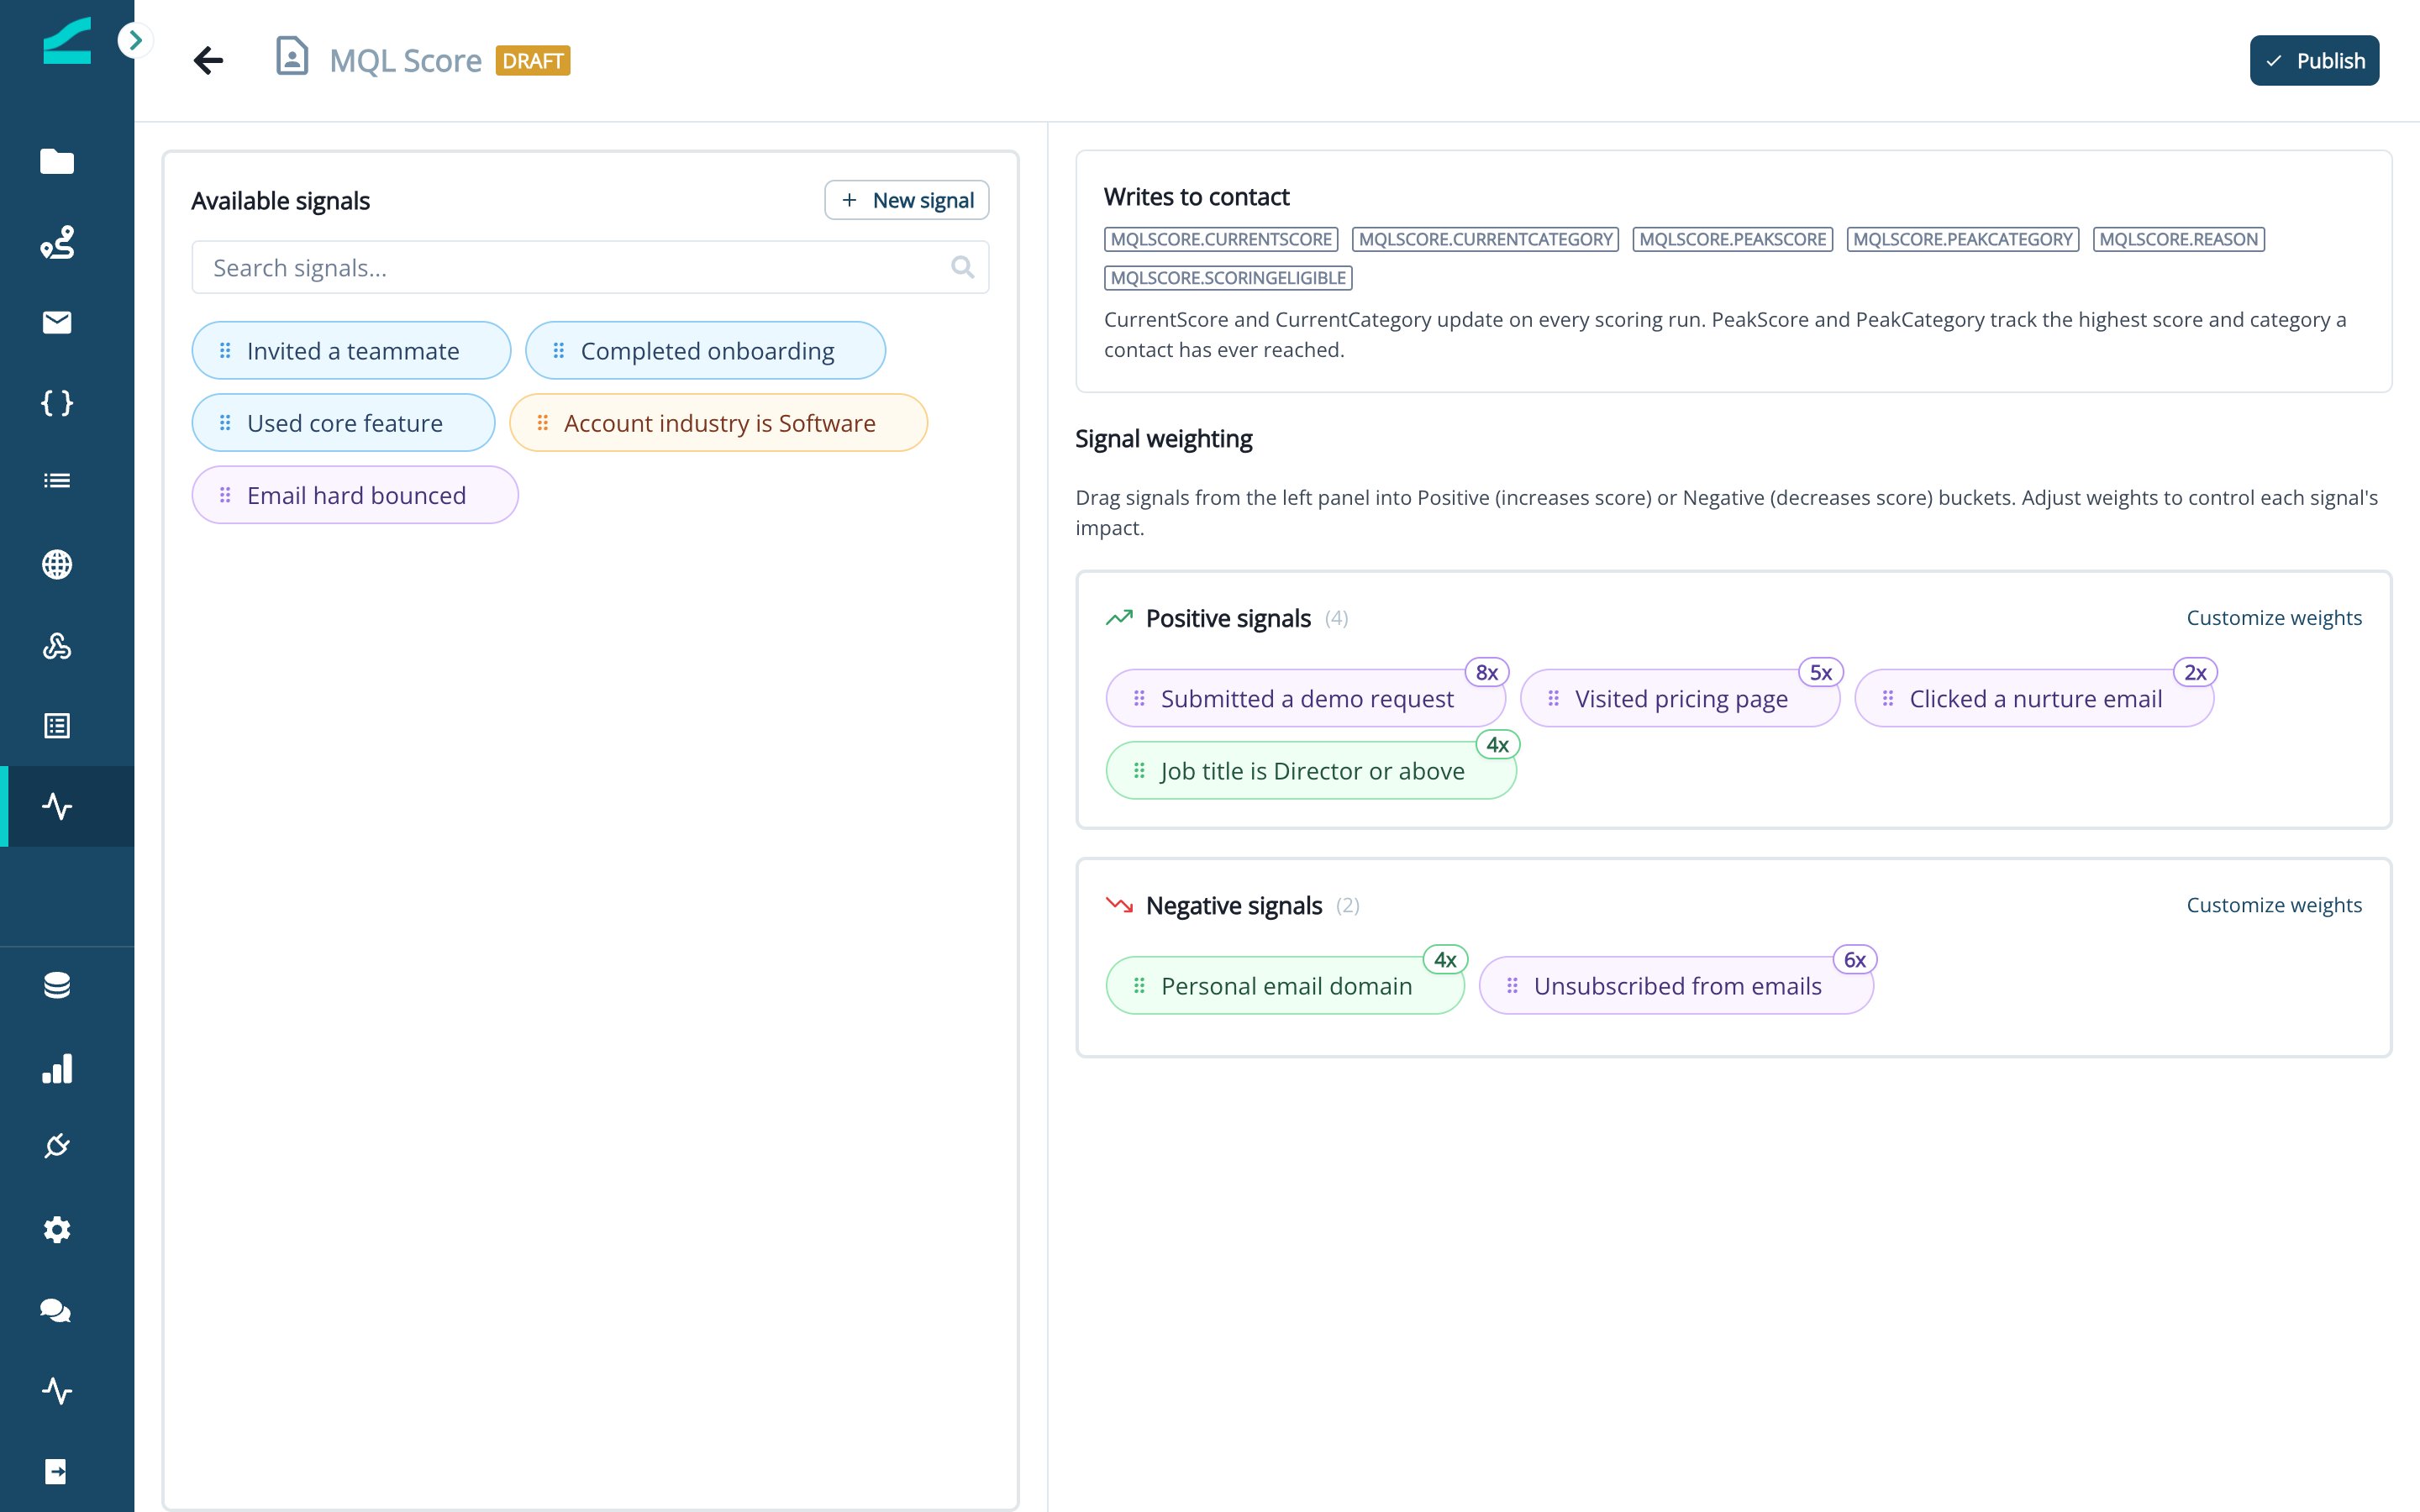The height and width of the screenshot is (1512, 2420).
Task: Click the MQLSCORE.CURRENTSCORE tag
Action: [x=1221, y=239]
